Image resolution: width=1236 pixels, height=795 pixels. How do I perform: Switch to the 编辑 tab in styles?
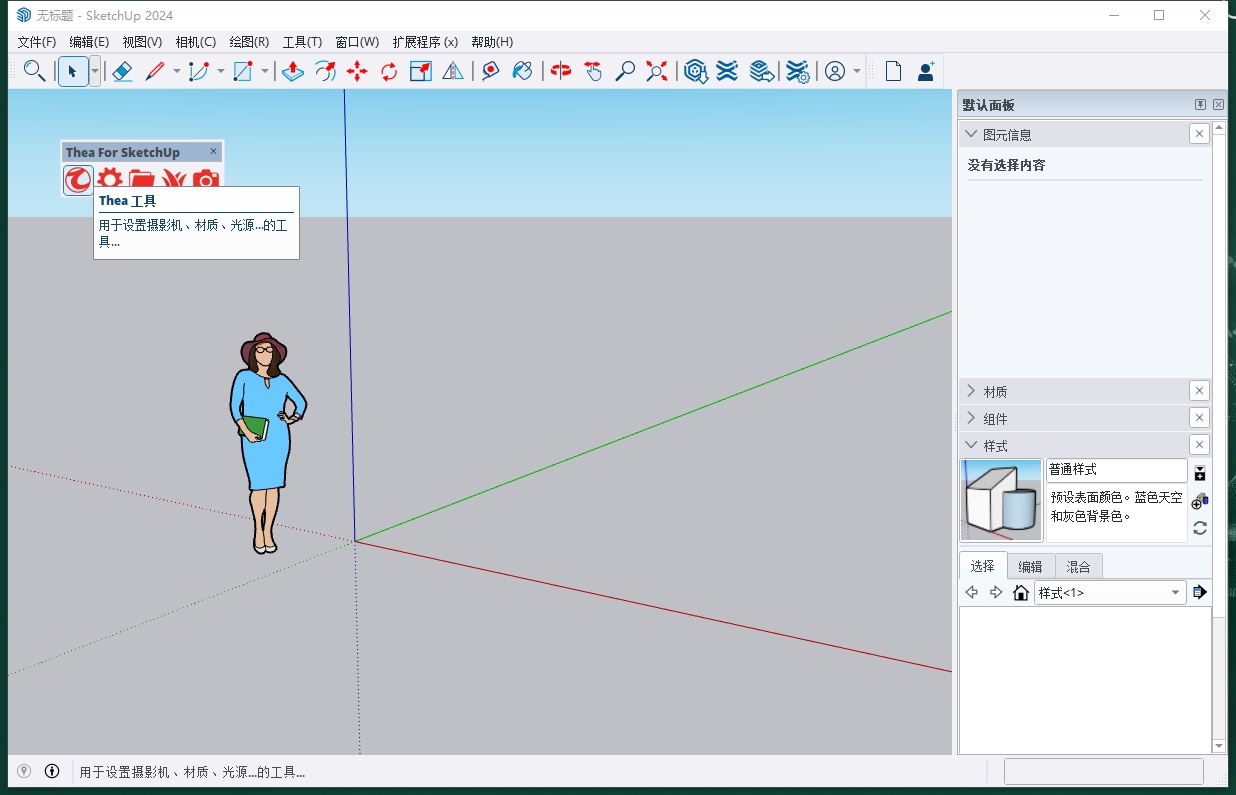[1030, 566]
